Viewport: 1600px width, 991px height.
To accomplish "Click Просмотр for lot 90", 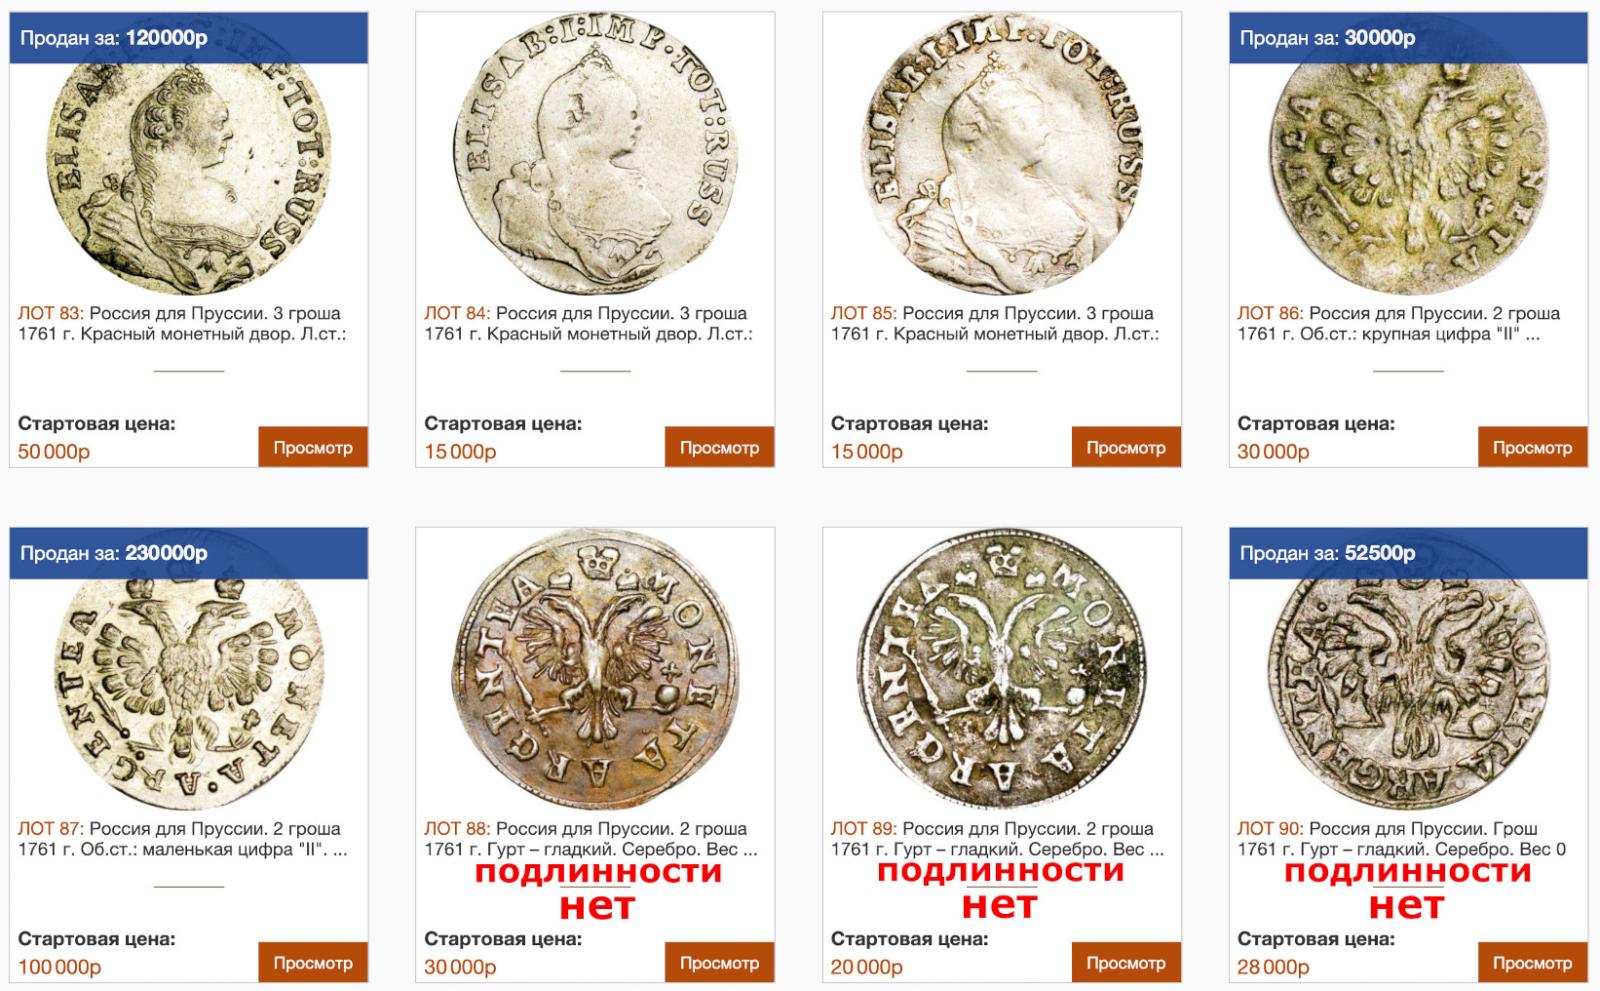I will pos(1532,963).
